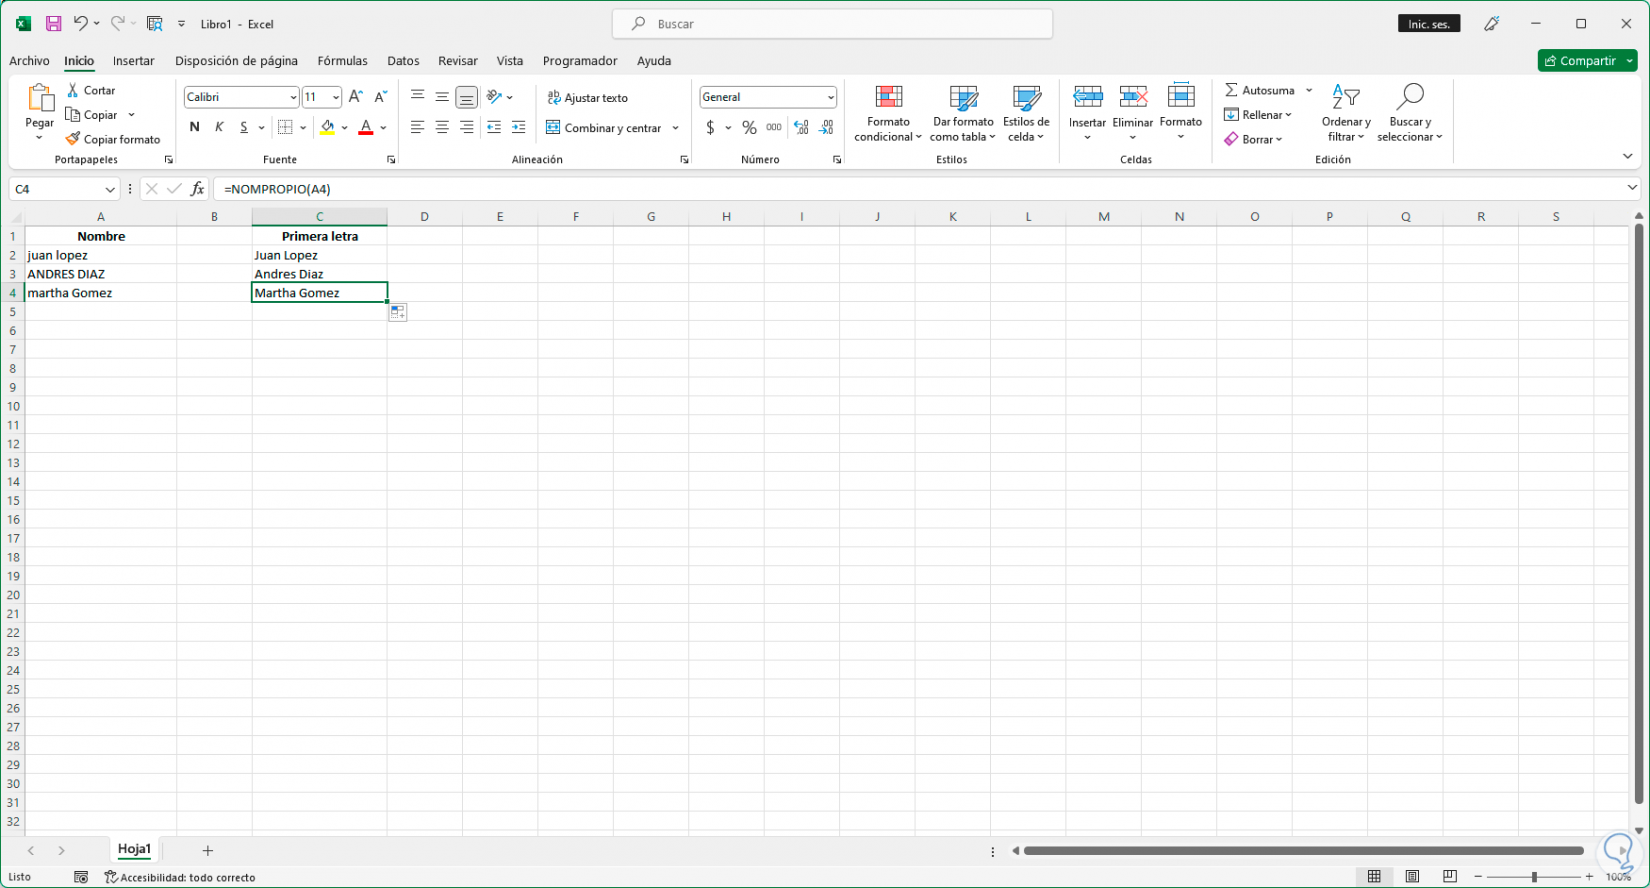Click Autosuma button
The width and height of the screenshot is (1650, 888).
pyautogui.click(x=1260, y=90)
